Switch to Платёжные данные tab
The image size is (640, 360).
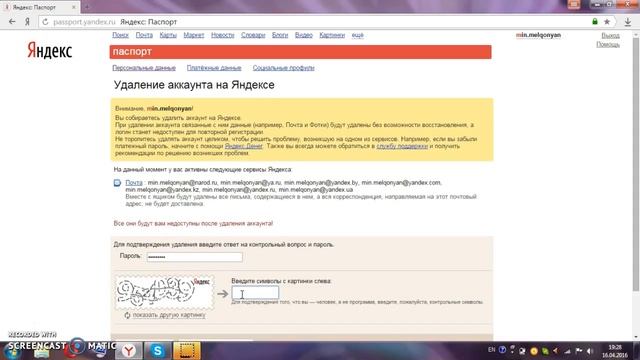[x=214, y=68]
